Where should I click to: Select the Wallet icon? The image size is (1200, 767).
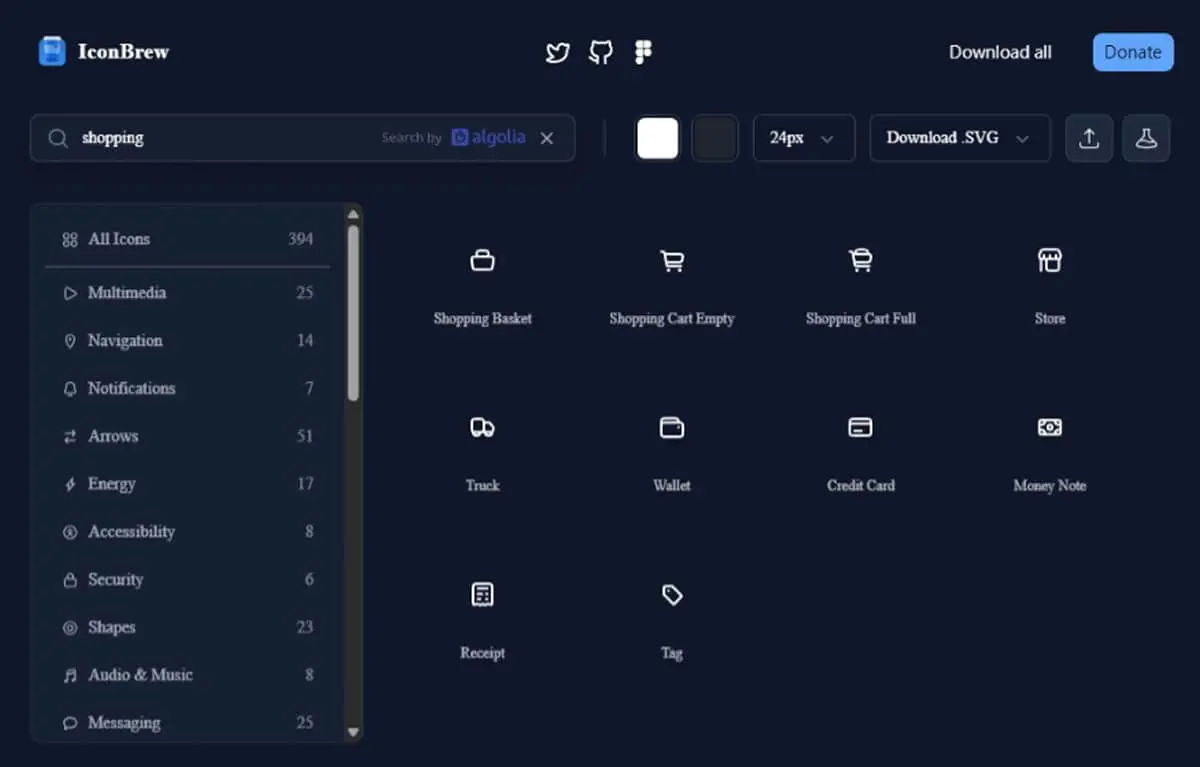[672, 428]
